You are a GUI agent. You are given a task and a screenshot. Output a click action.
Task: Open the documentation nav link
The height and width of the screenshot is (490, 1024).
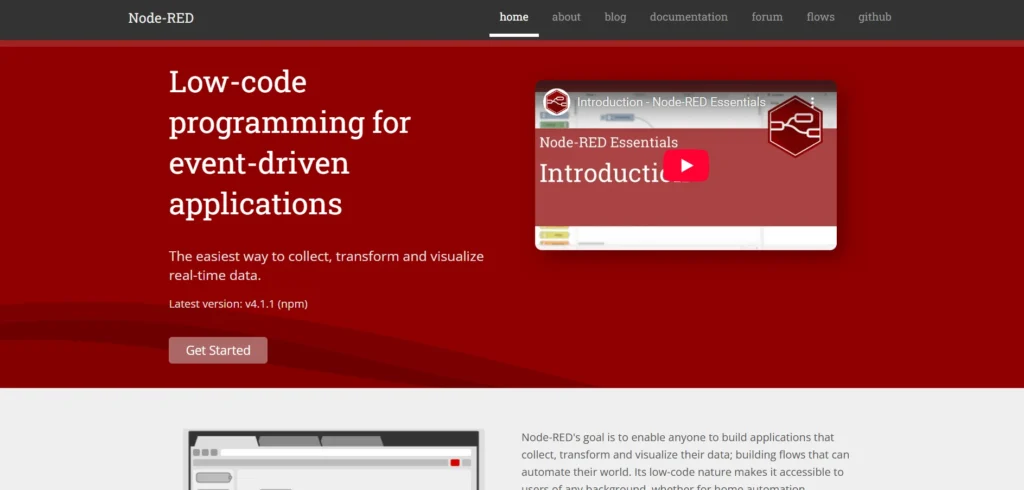click(x=688, y=18)
